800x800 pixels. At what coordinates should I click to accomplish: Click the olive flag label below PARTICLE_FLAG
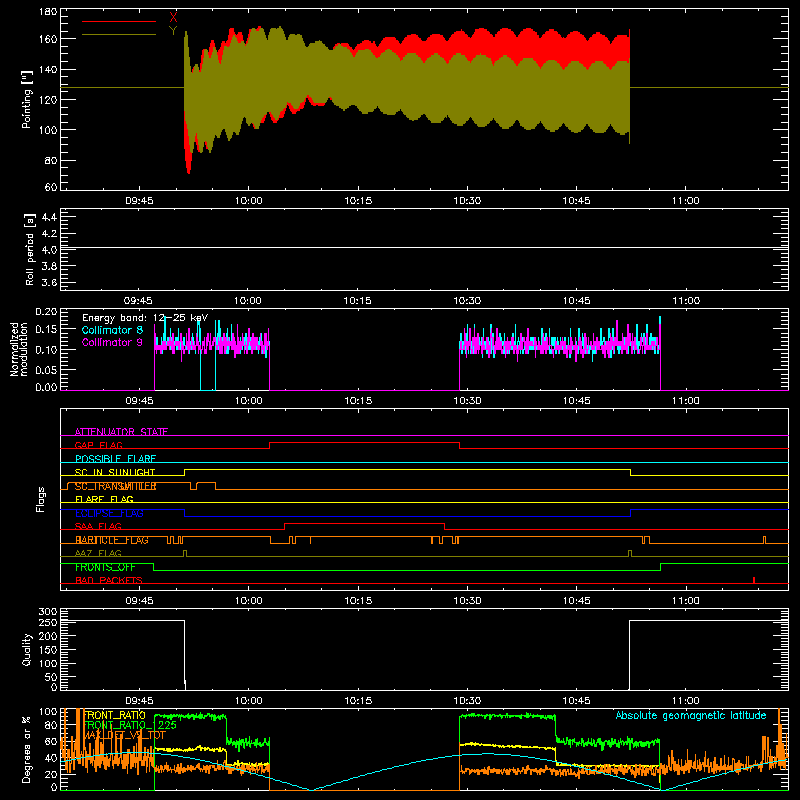[98, 553]
